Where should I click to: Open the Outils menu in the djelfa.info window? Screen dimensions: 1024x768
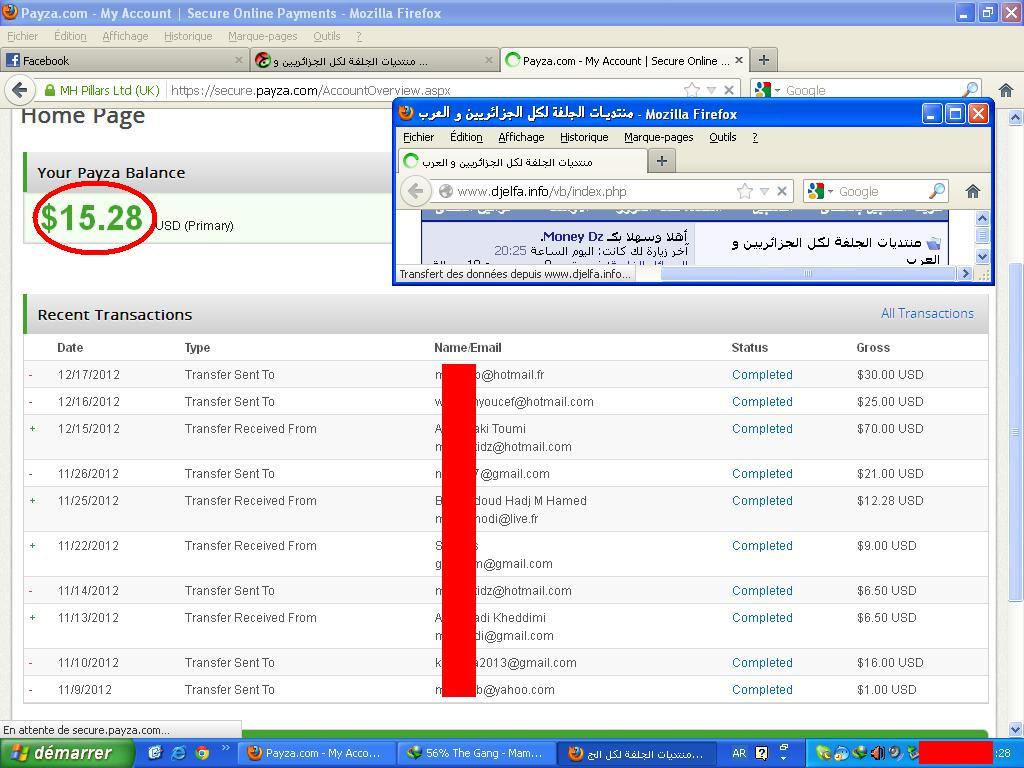click(x=722, y=137)
